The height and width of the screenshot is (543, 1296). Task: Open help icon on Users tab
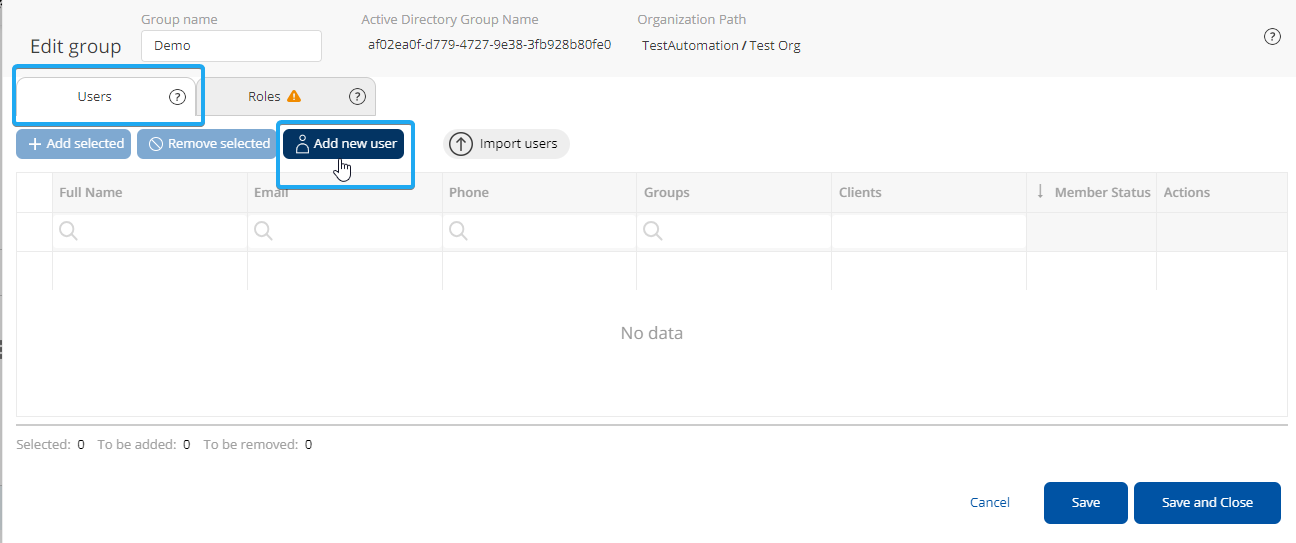tap(177, 97)
